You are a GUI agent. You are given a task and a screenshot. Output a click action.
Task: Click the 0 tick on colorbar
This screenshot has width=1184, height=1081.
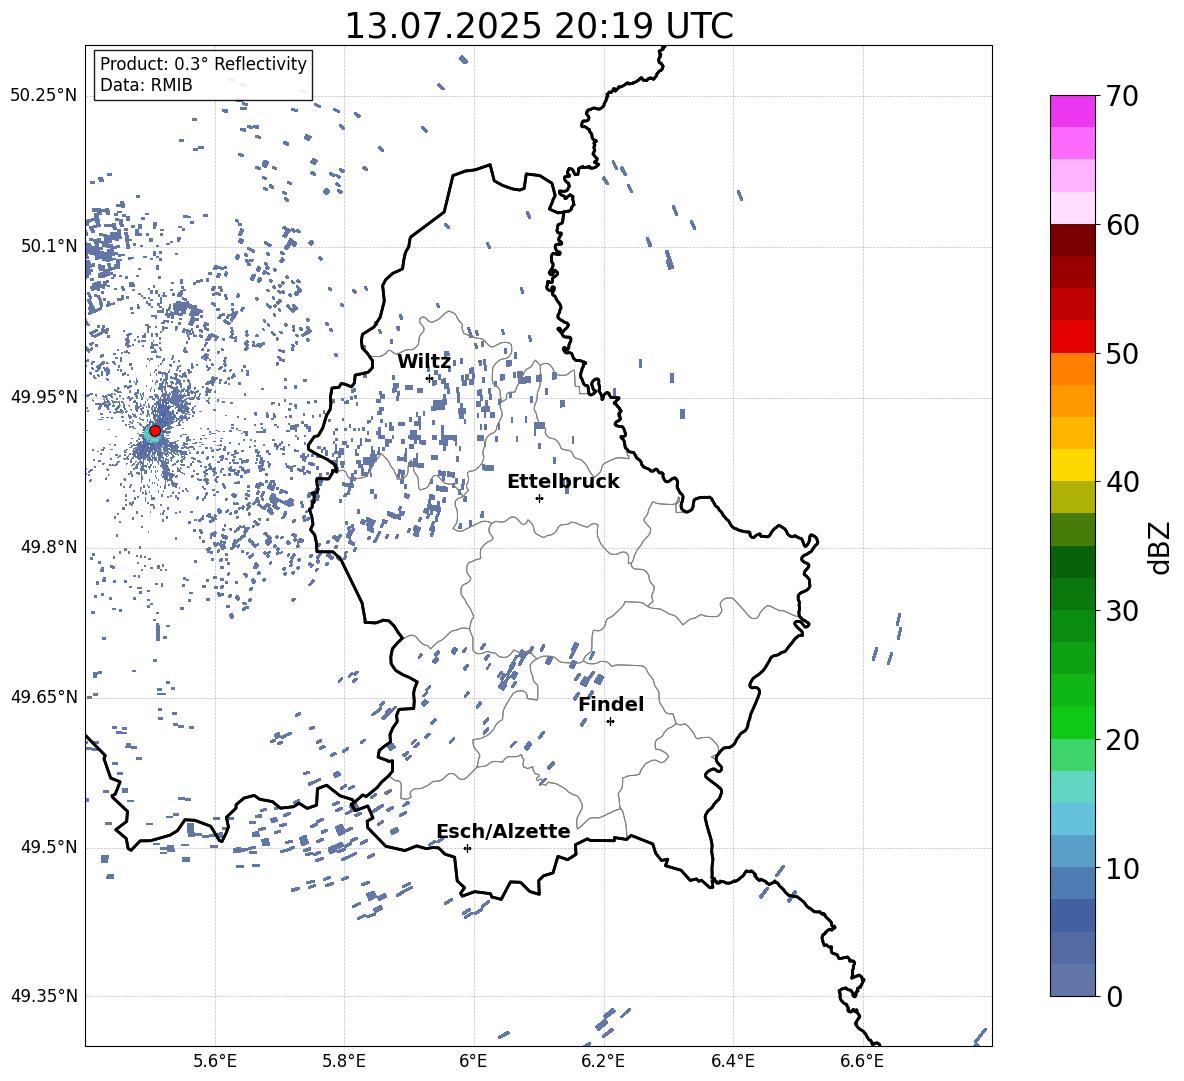click(1114, 996)
